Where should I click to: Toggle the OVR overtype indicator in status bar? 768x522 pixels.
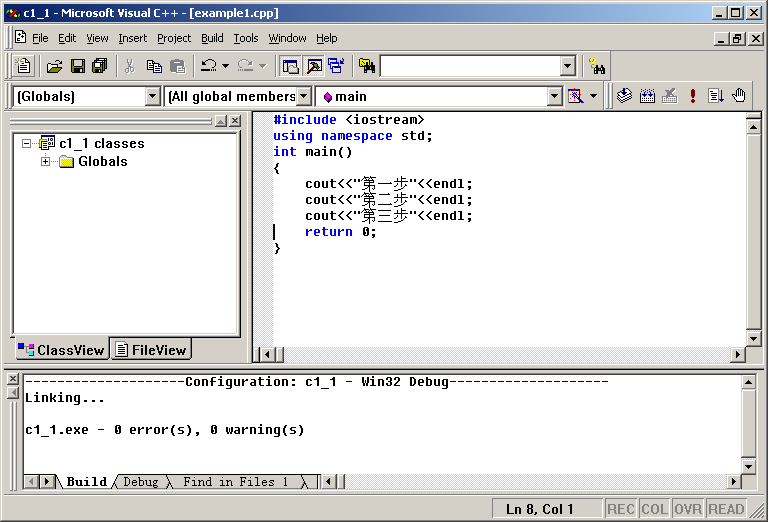687,509
